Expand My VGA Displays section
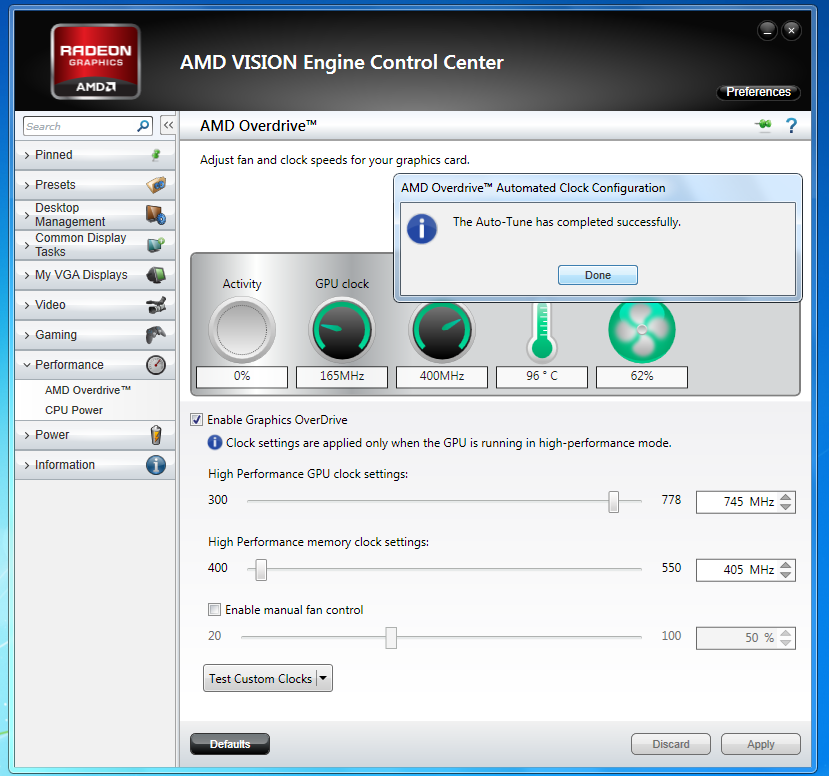829x776 pixels. pos(27,275)
